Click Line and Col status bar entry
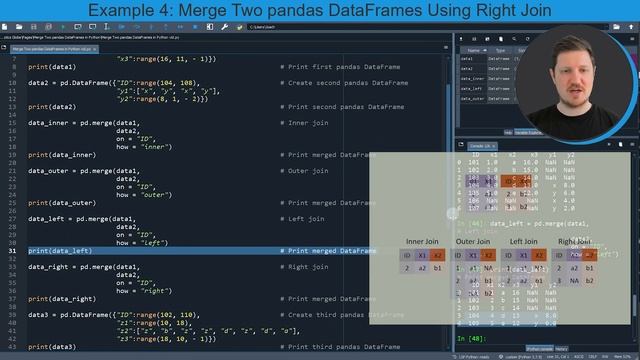This screenshot has height=360, width=640. [557, 357]
